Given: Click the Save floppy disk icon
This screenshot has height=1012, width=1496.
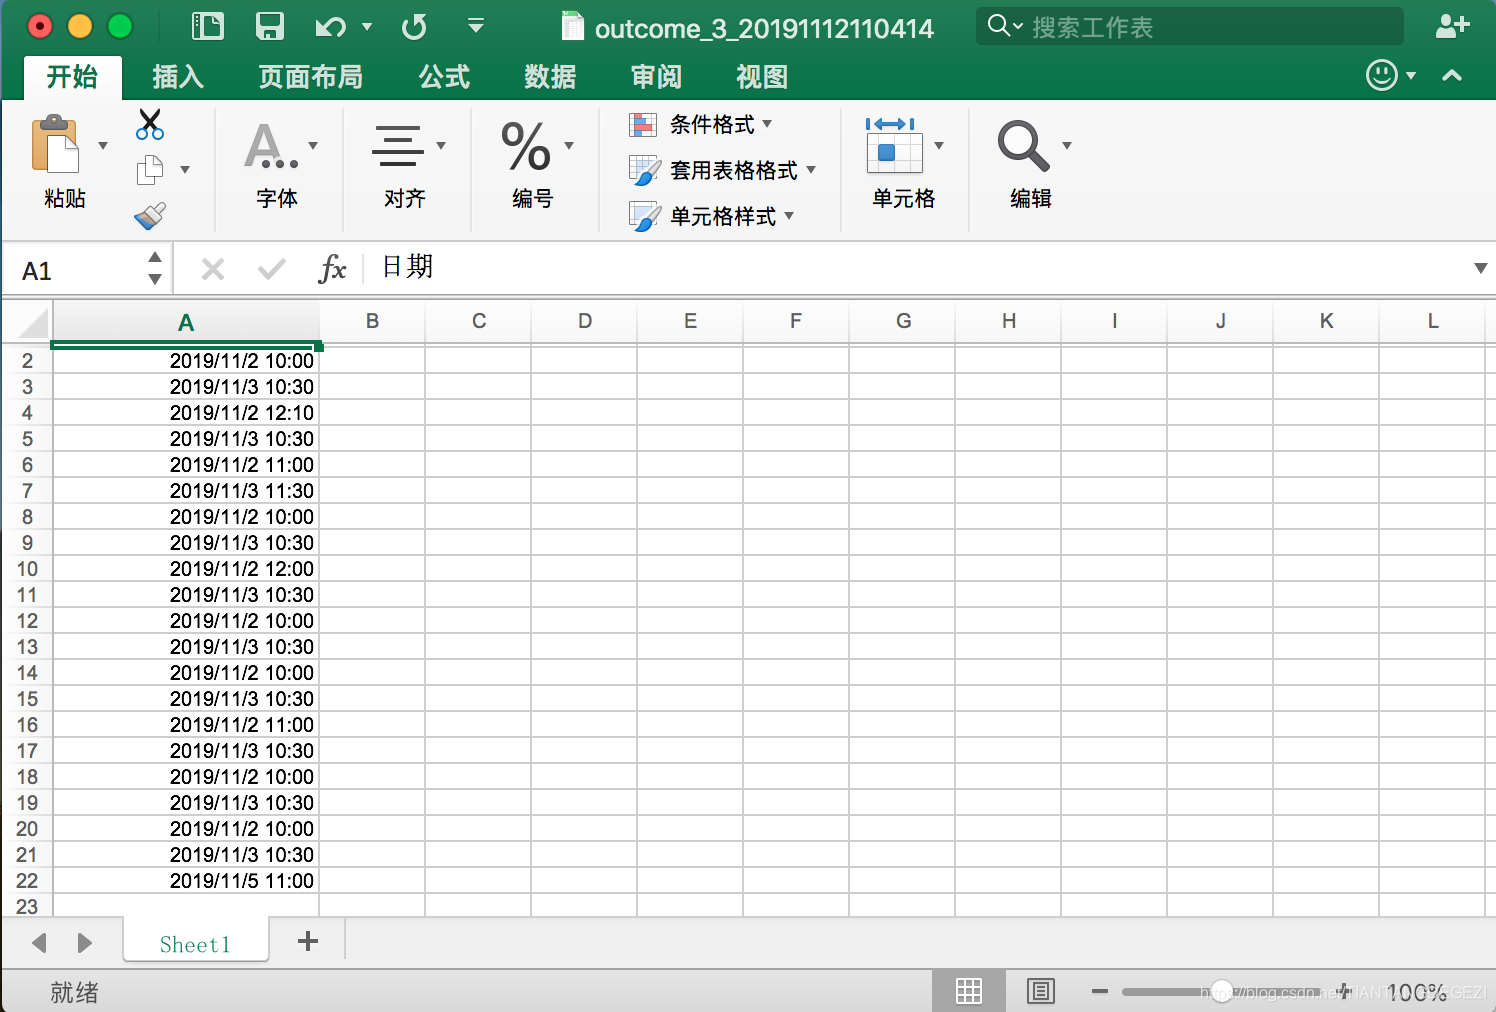Looking at the screenshot, I should tap(270, 26).
